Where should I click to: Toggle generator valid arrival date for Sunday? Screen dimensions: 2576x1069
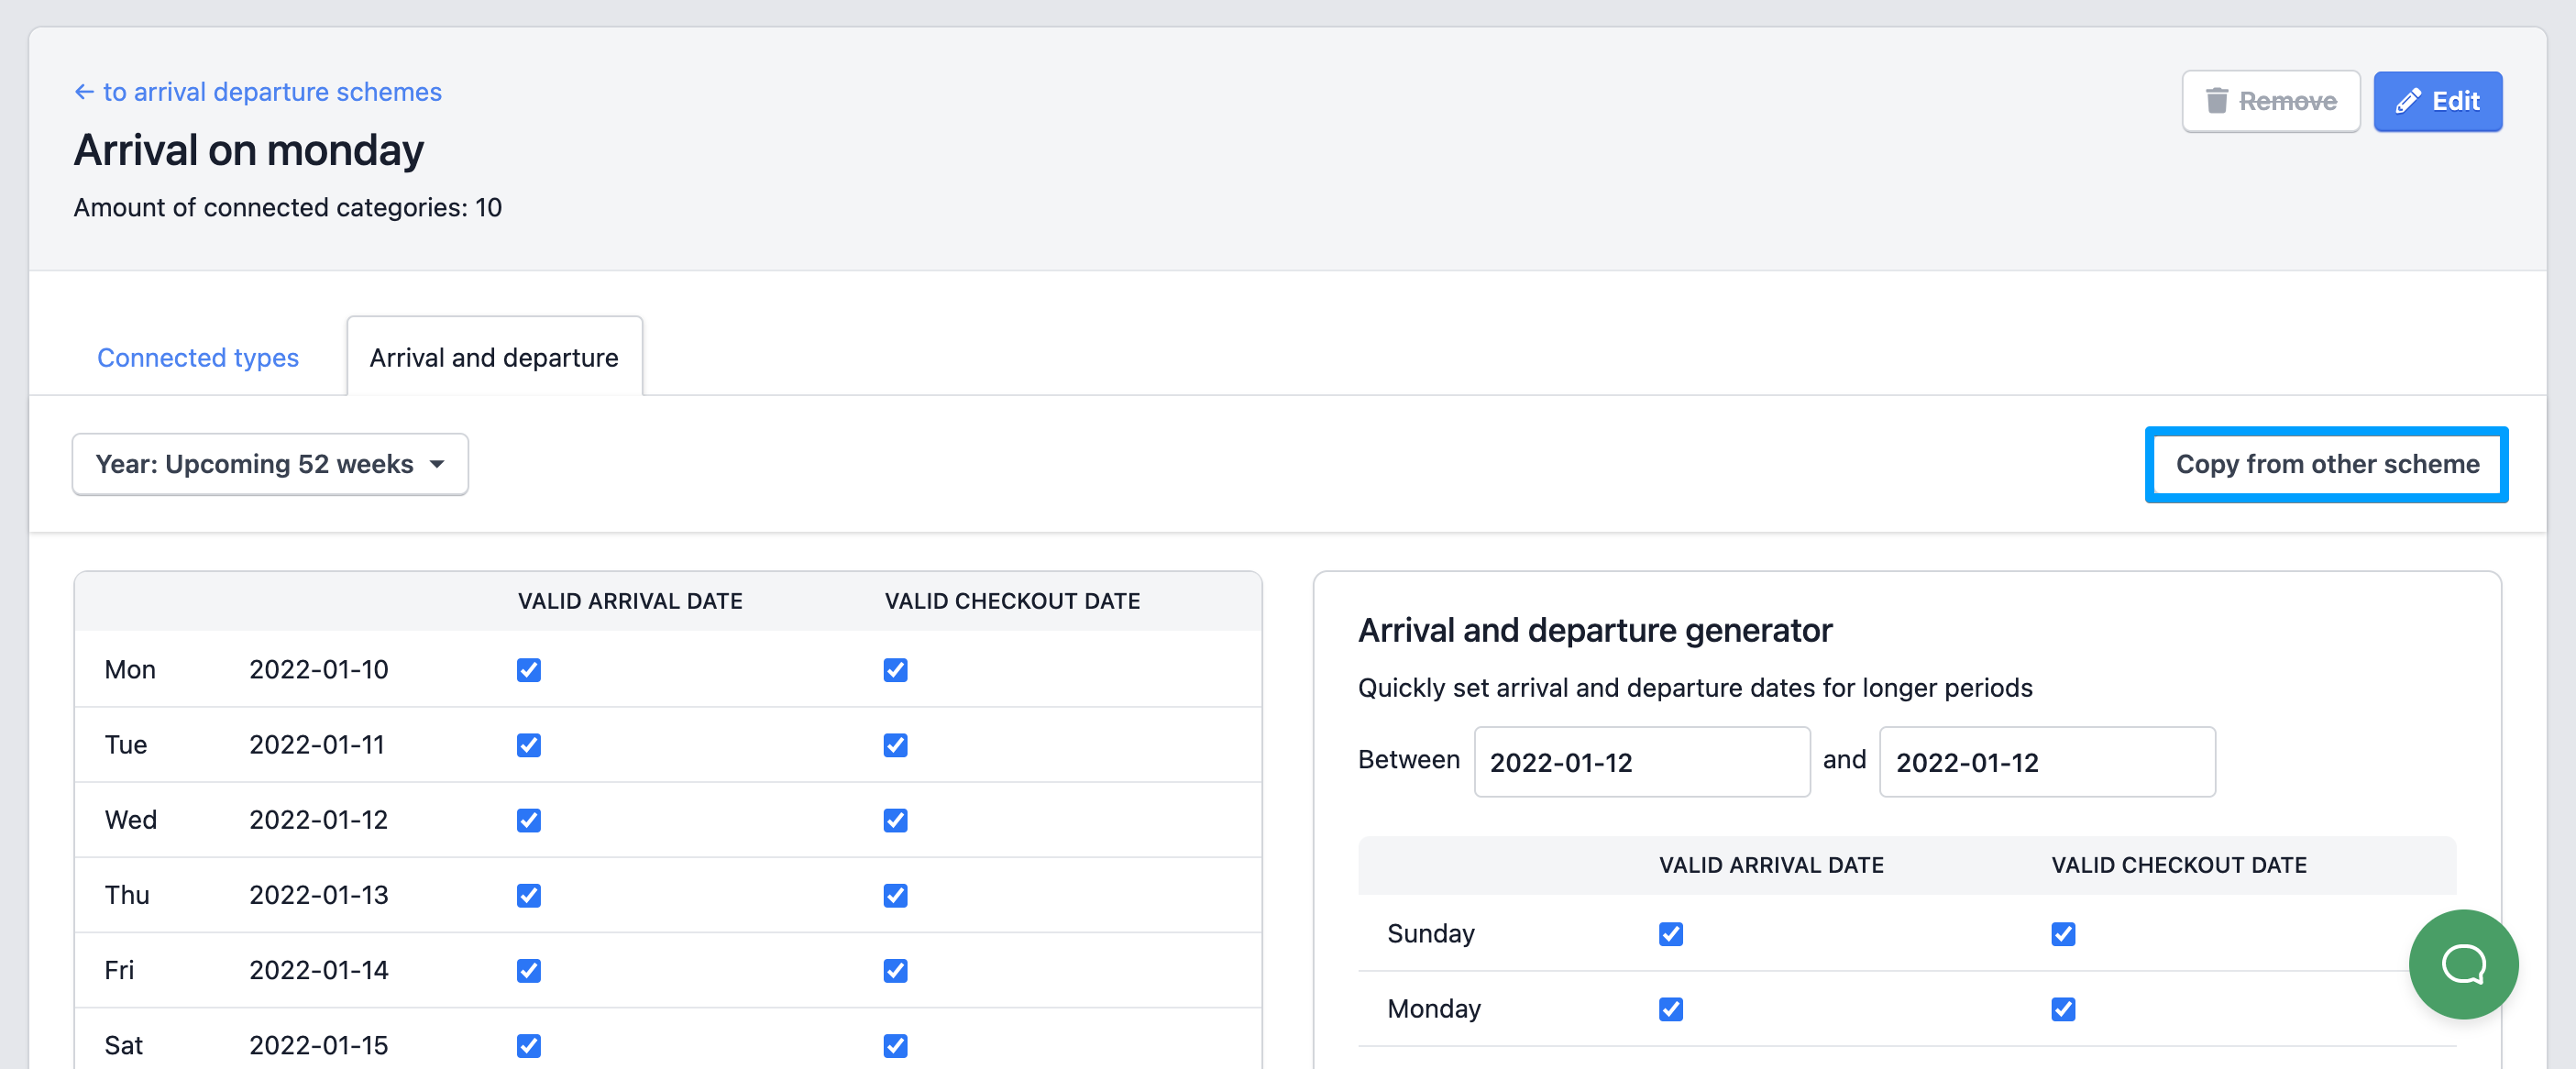pyautogui.click(x=1670, y=934)
